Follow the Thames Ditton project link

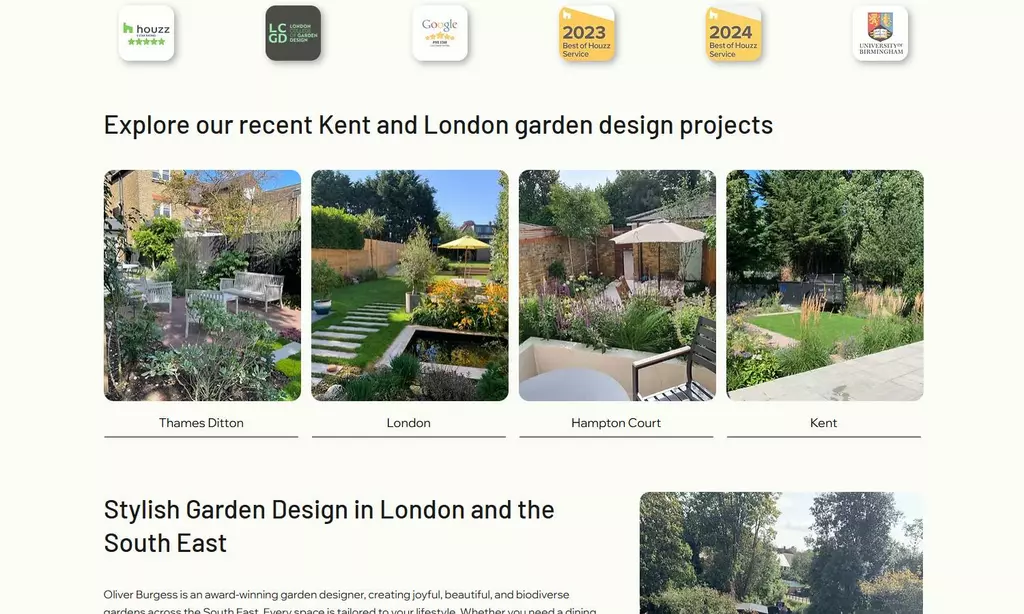click(201, 423)
